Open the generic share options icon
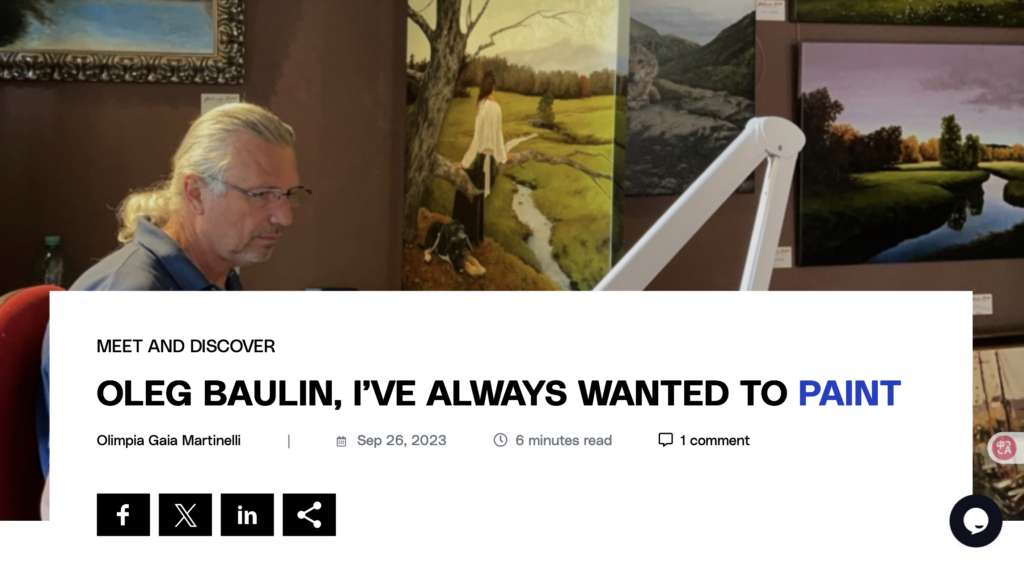 coord(309,515)
